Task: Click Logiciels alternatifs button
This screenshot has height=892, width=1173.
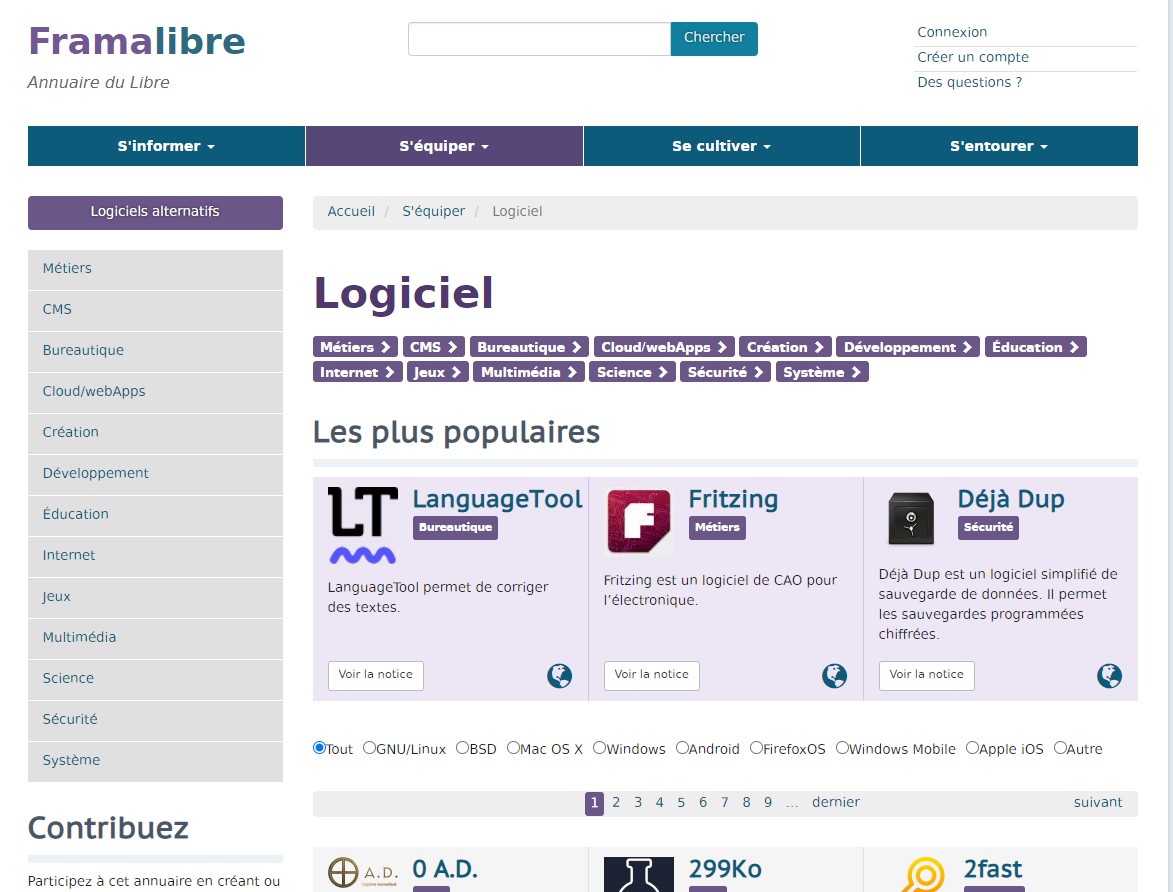Action: coord(156,213)
